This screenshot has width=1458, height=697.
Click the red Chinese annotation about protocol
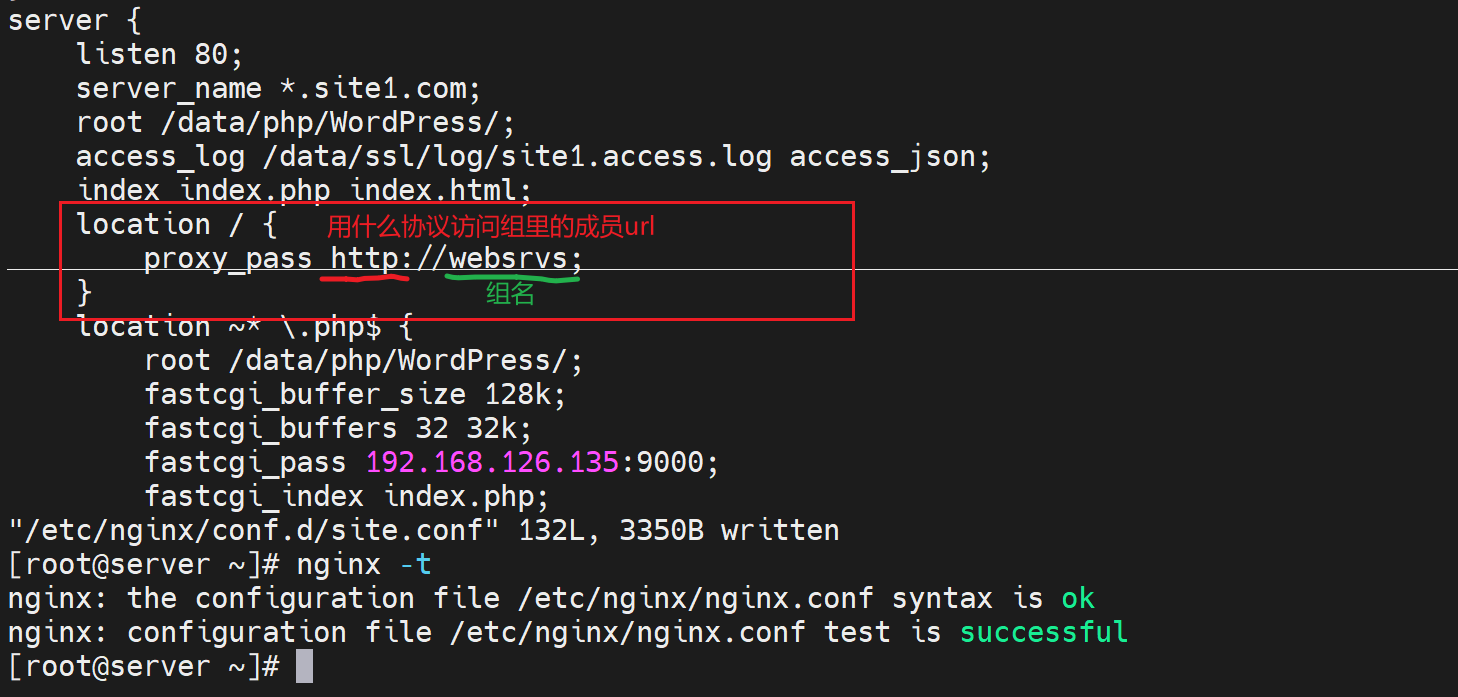click(490, 227)
